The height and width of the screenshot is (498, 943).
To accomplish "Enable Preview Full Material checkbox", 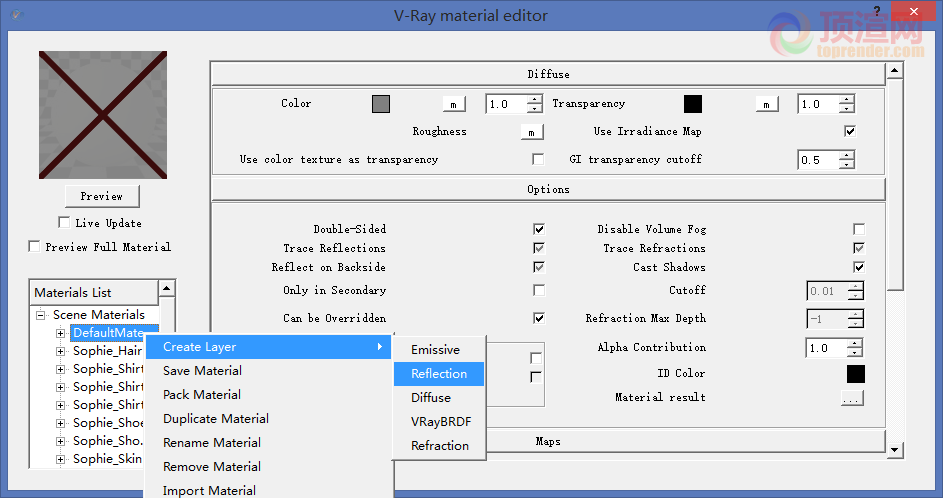I will (x=34, y=247).
